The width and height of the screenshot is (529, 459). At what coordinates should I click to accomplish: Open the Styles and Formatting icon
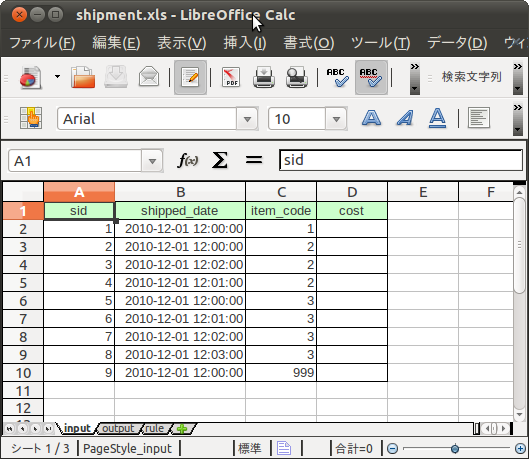click(31, 118)
